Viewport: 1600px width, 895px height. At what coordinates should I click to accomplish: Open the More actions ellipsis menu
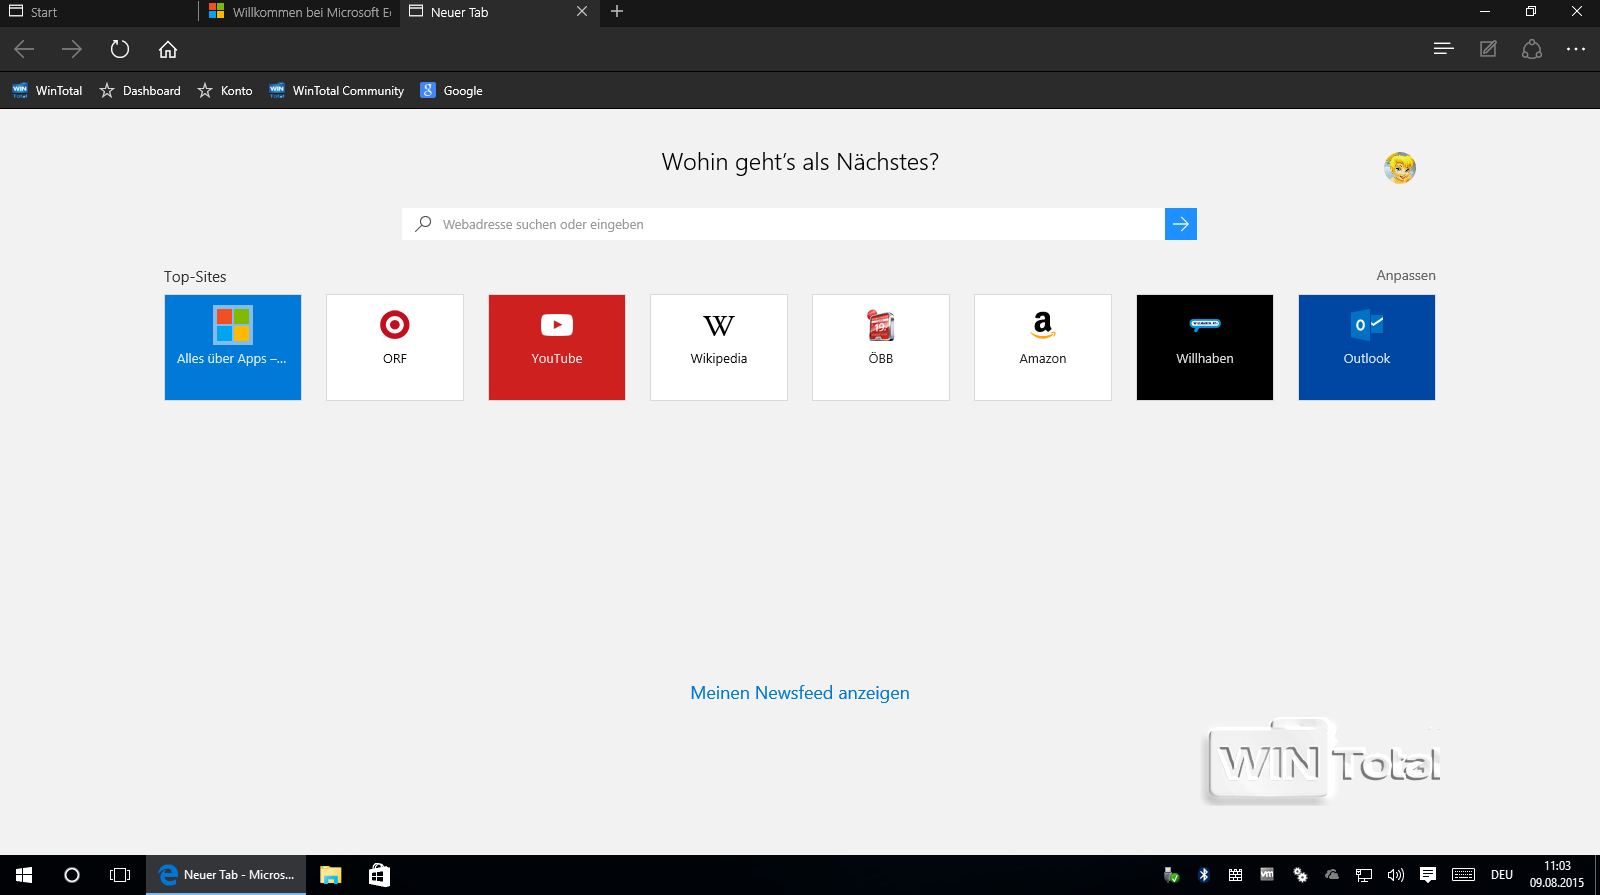pos(1576,48)
